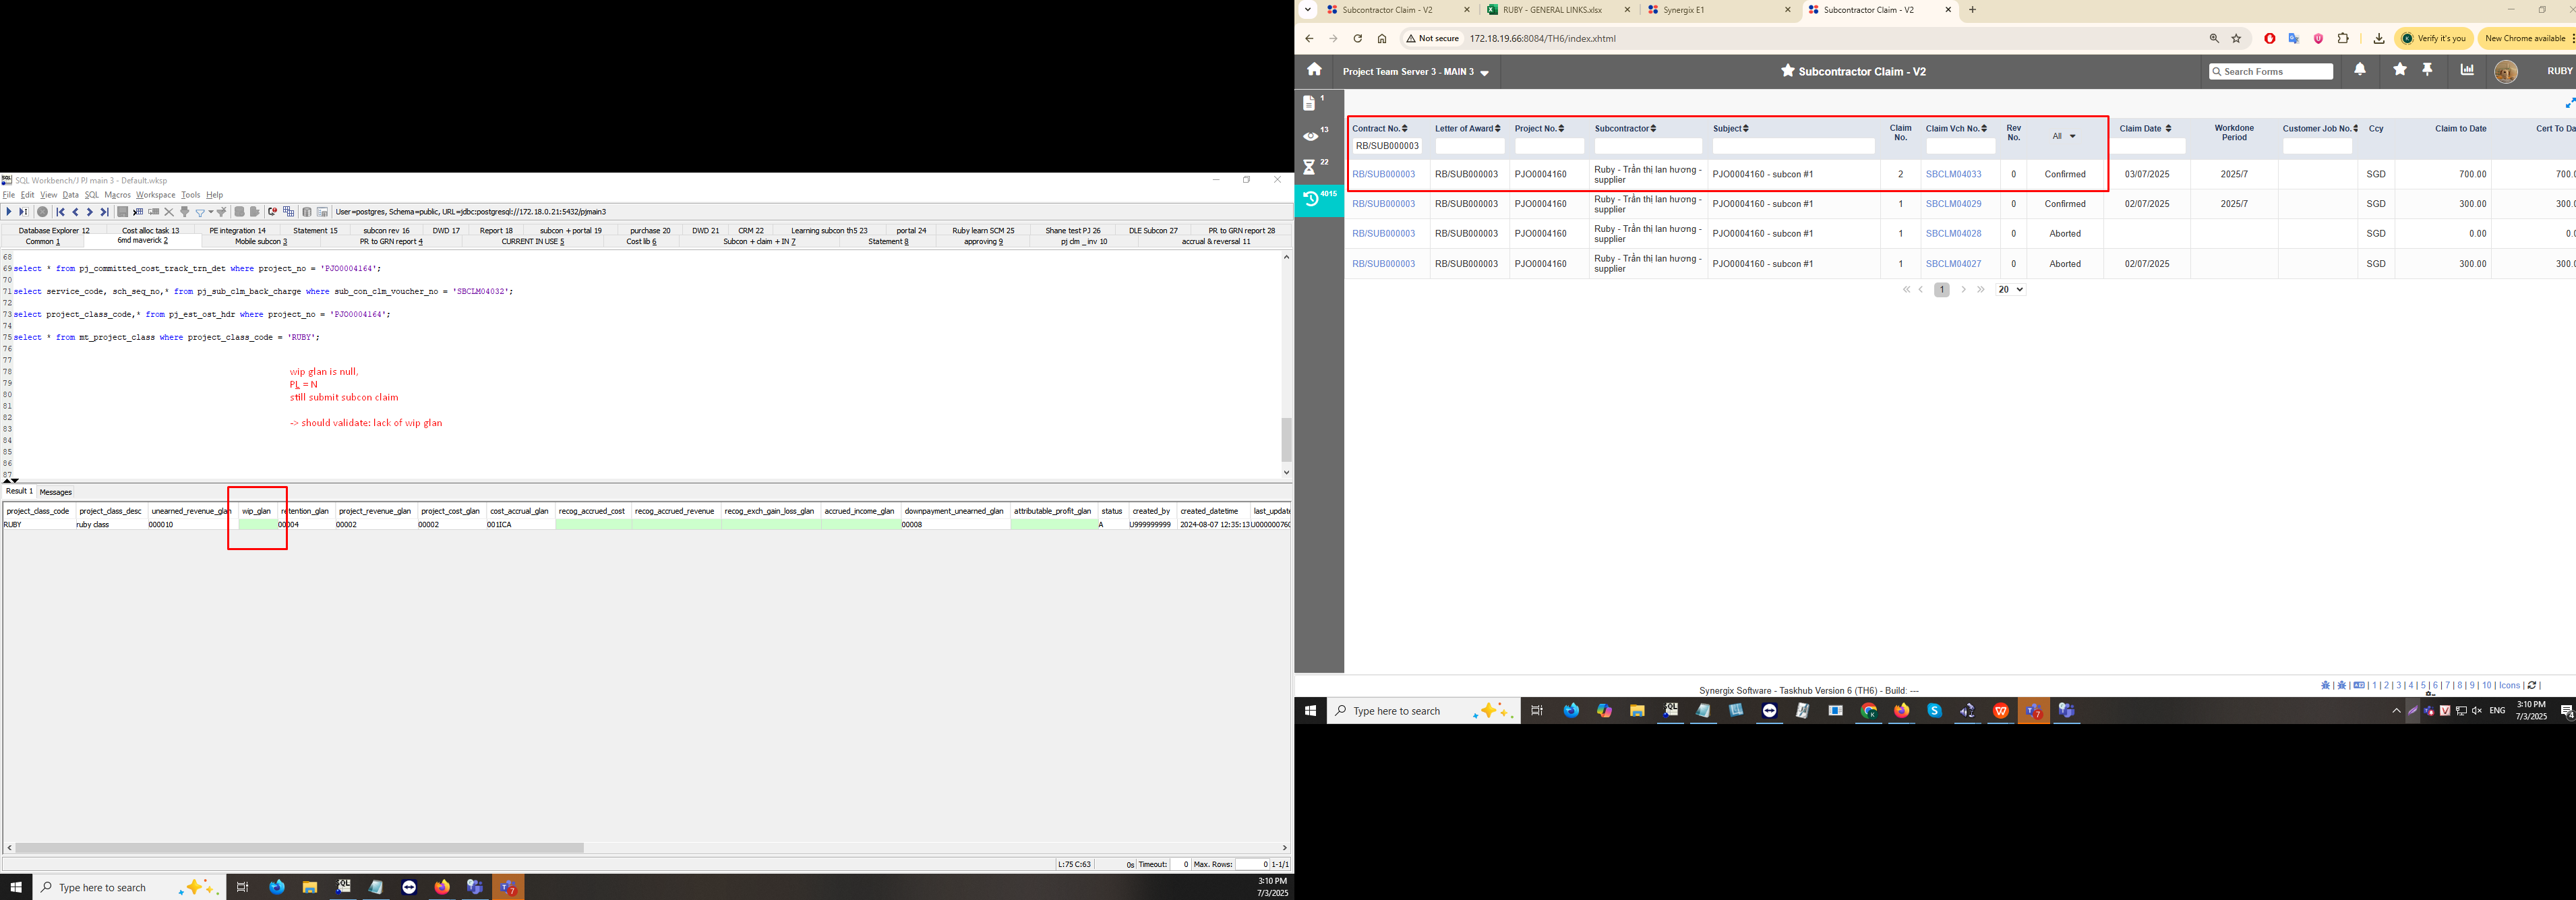
Task: Click the Icons link in the footer
Action: tap(2509, 686)
